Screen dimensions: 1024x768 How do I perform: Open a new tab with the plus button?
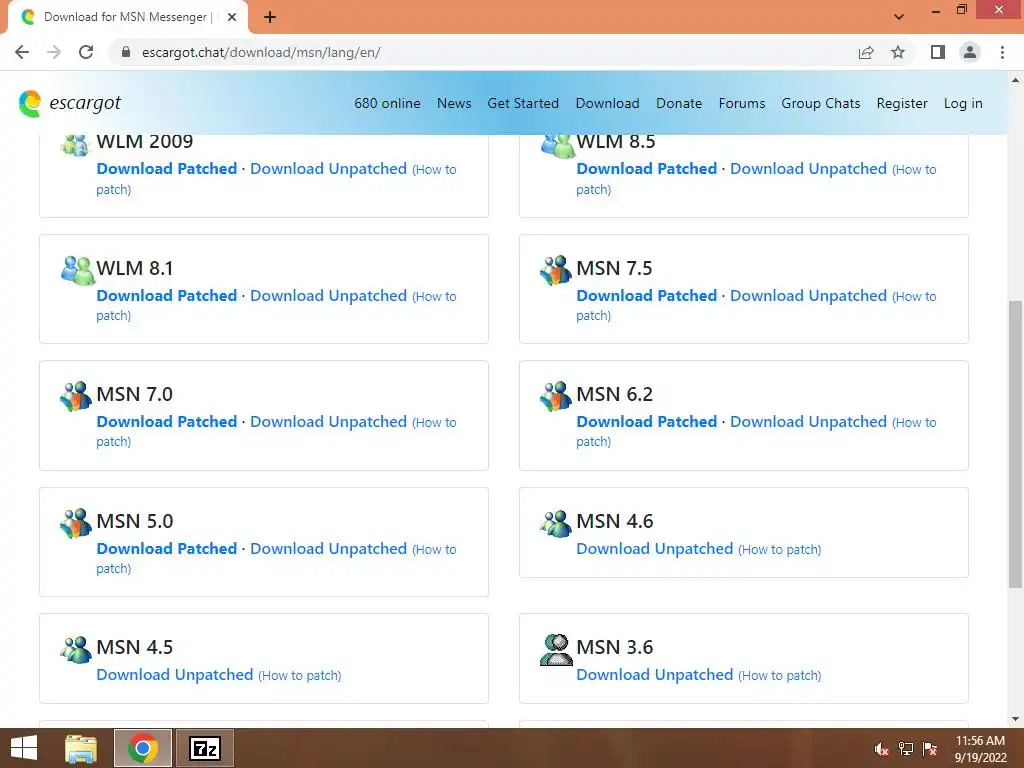point(270,17)
